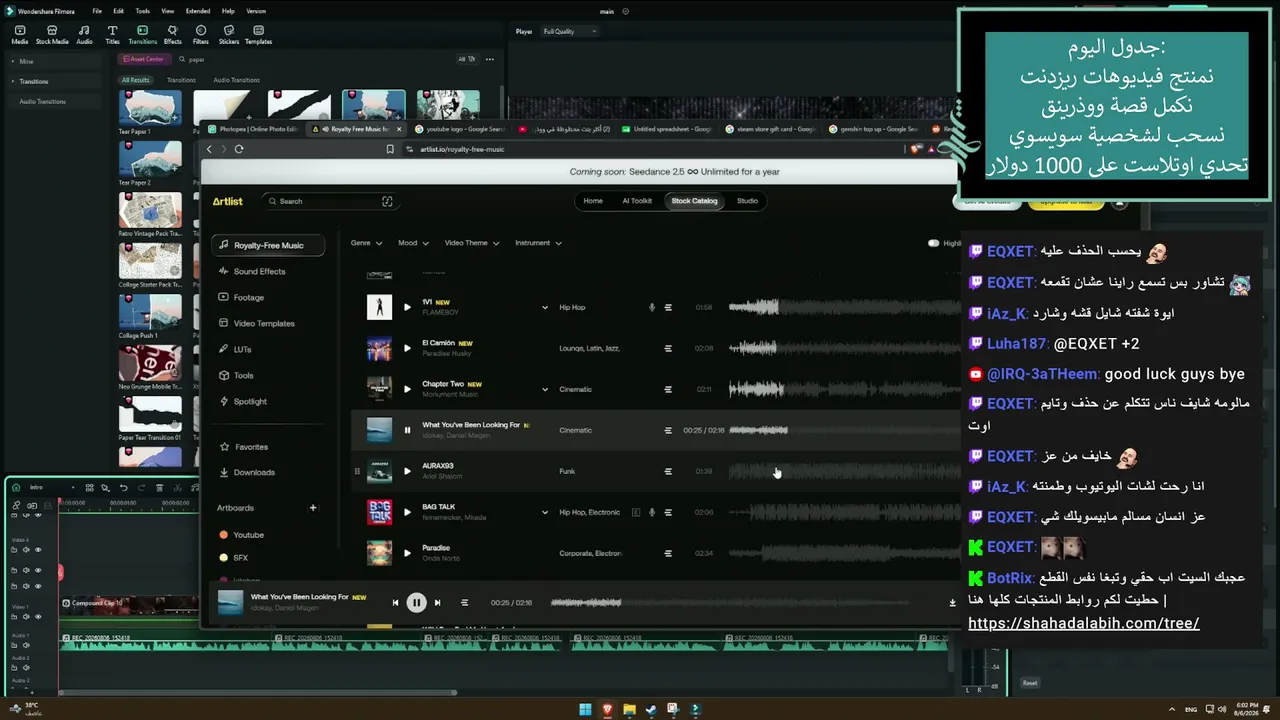Open the Tools menu in Filmora
The height and width of the screenshot is (720, 1280).
click(143, 11)
